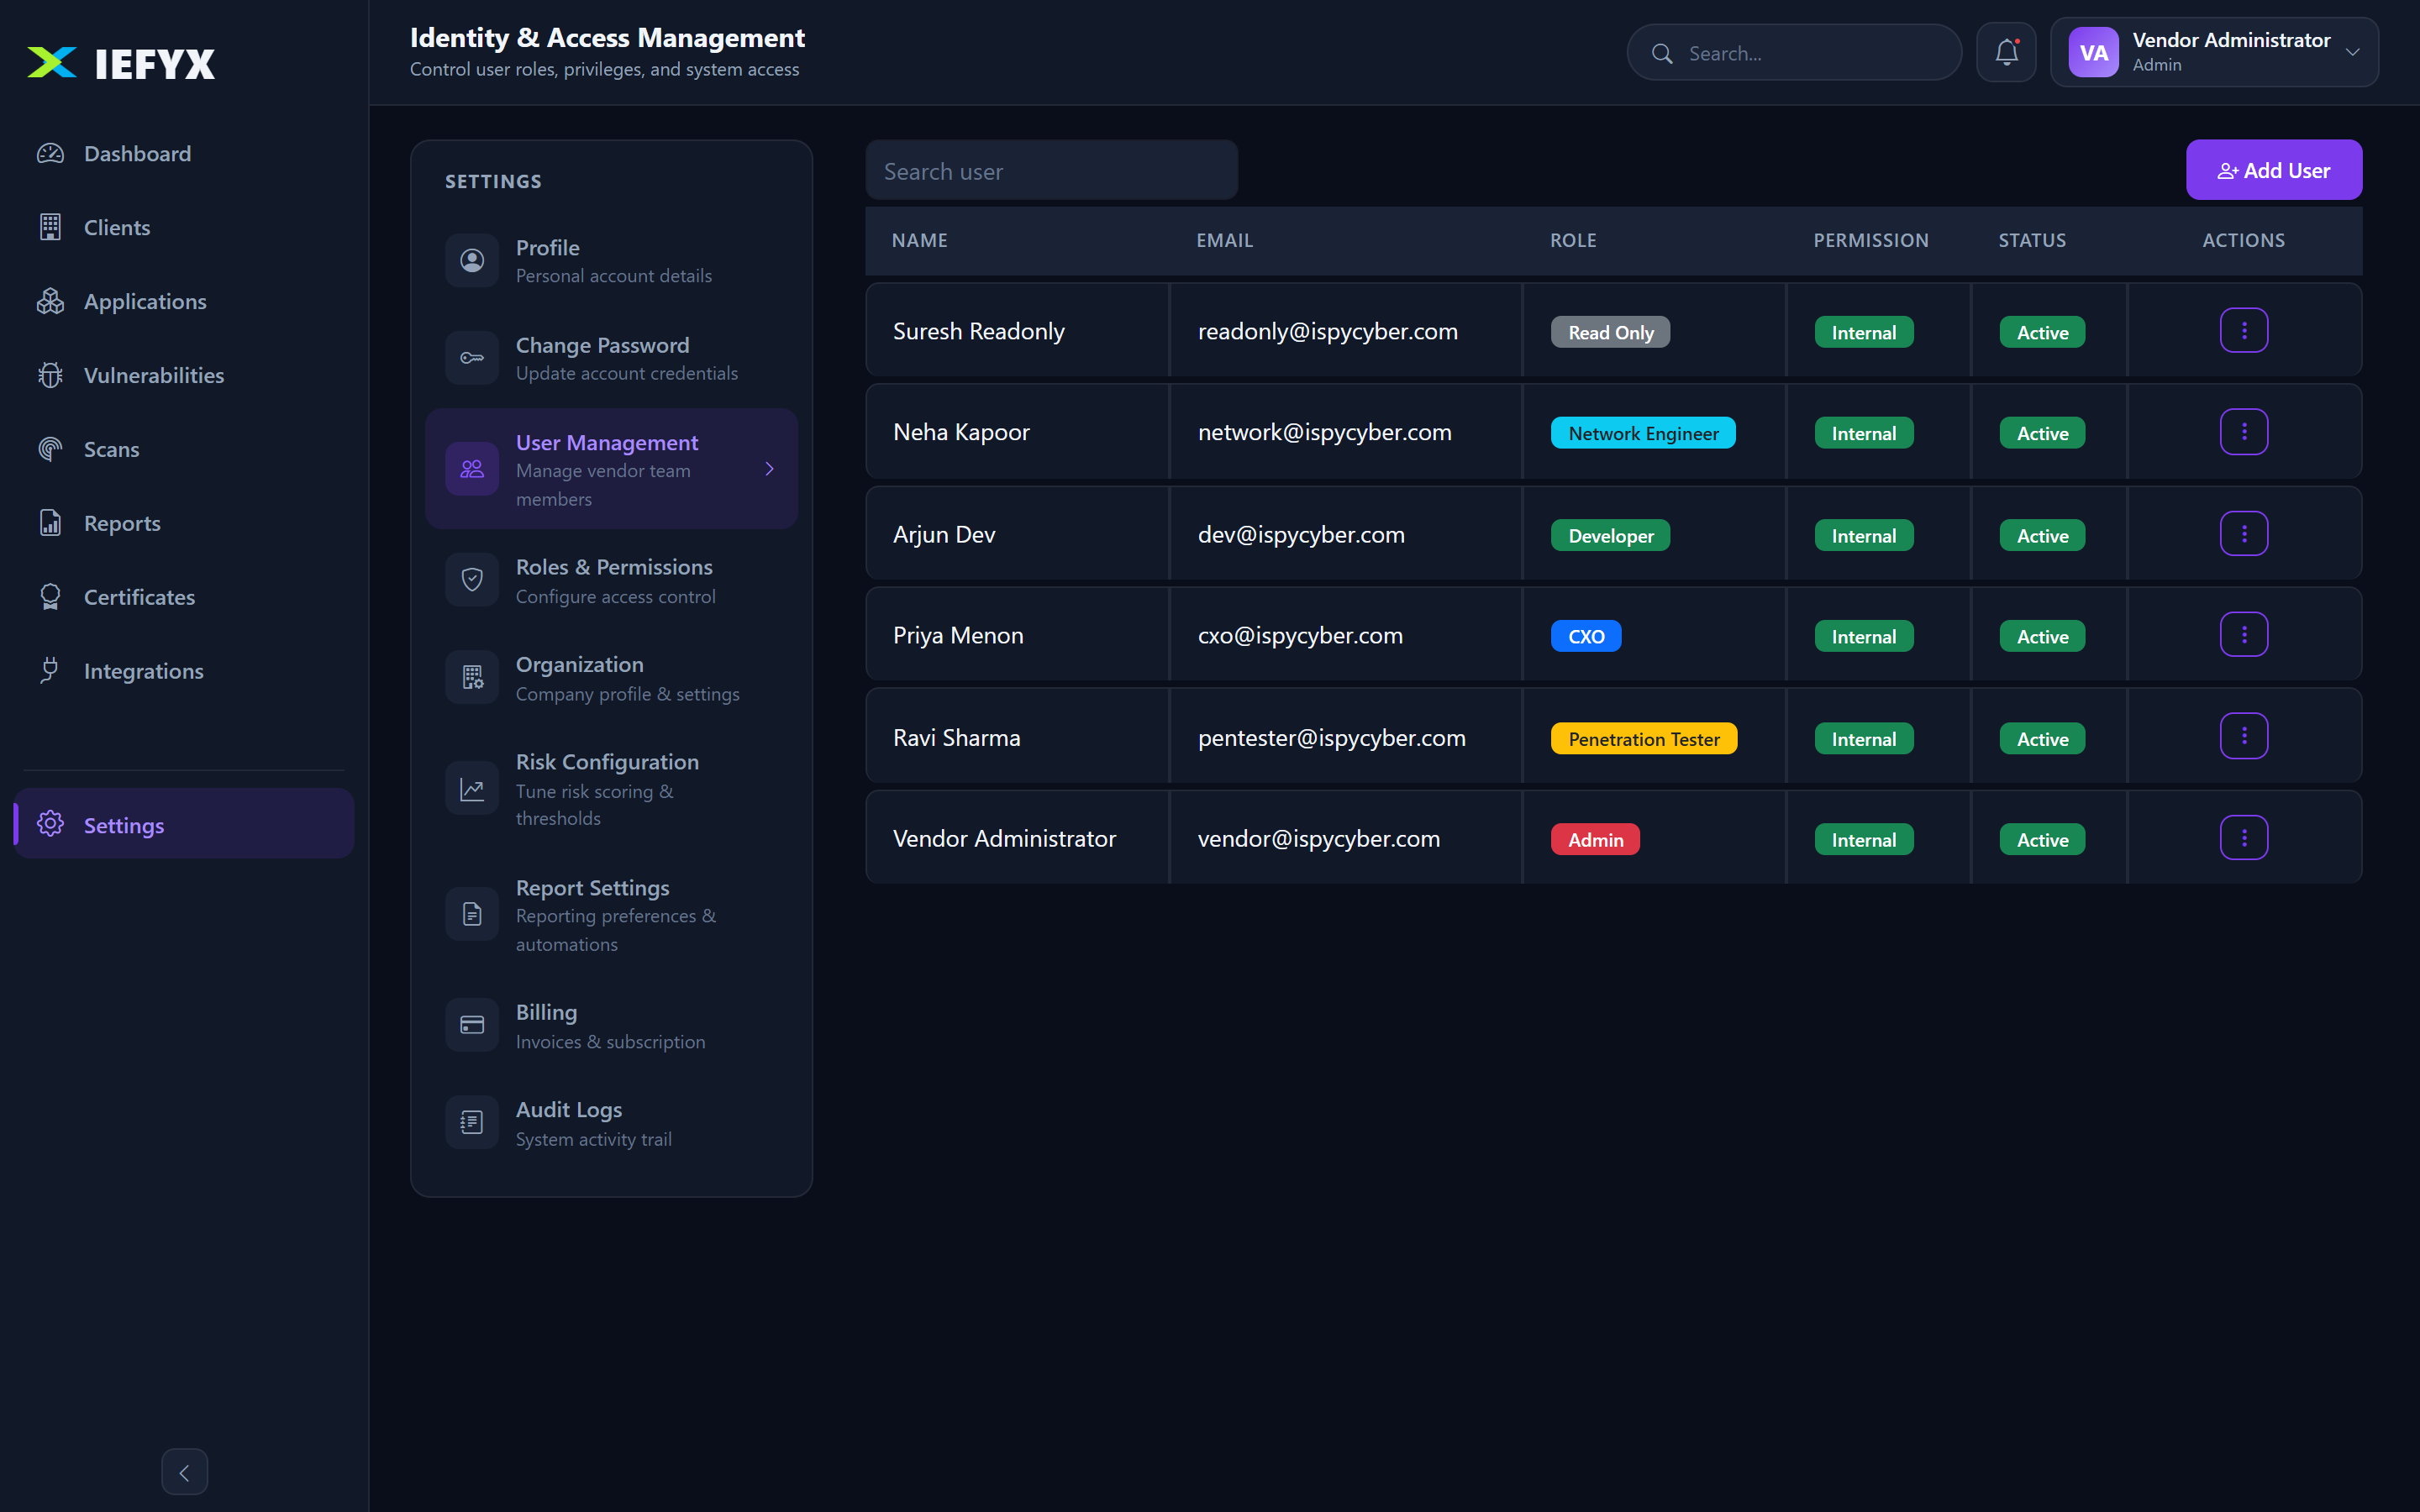Viewport: 2420px width, 1512px height.
Task: Click the Risk Configuration graph icon
Action: 472,789
